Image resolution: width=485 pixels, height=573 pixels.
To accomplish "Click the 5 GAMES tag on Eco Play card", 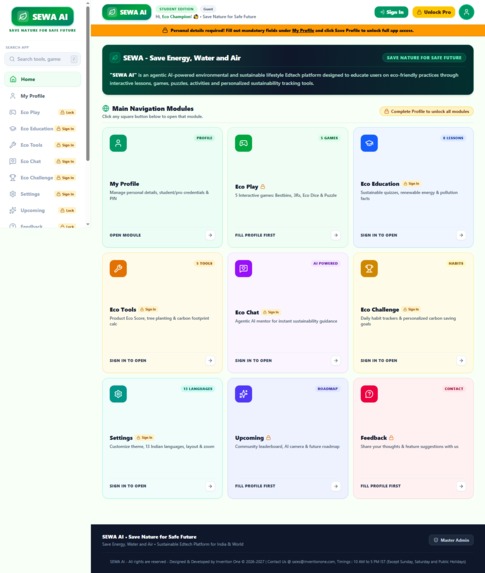I will [x=330, y=138].
